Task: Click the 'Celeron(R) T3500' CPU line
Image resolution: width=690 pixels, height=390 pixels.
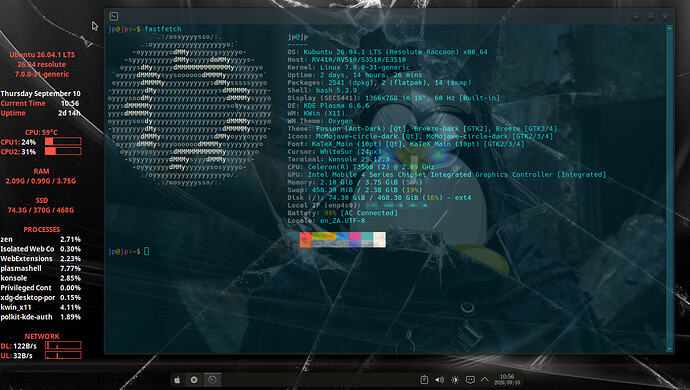Action: coord(361,167)
